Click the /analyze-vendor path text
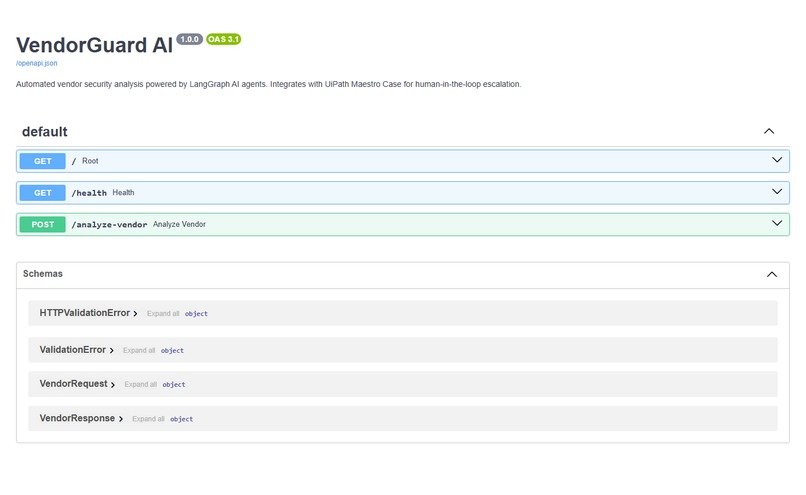 coord(109,225)
